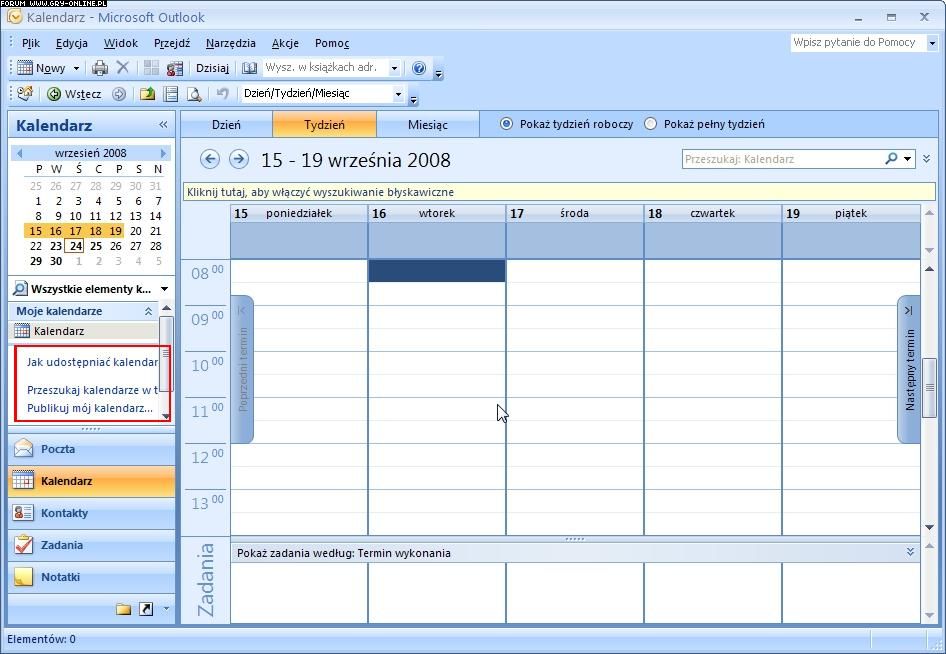The image size is (946, 654).
Task: Click the Wpisz pytanie do Pomocy field
Action: (x=859, y=43)
